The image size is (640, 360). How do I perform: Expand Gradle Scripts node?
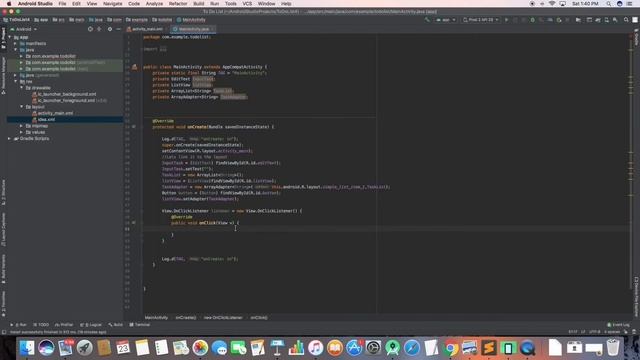(10, 139)
